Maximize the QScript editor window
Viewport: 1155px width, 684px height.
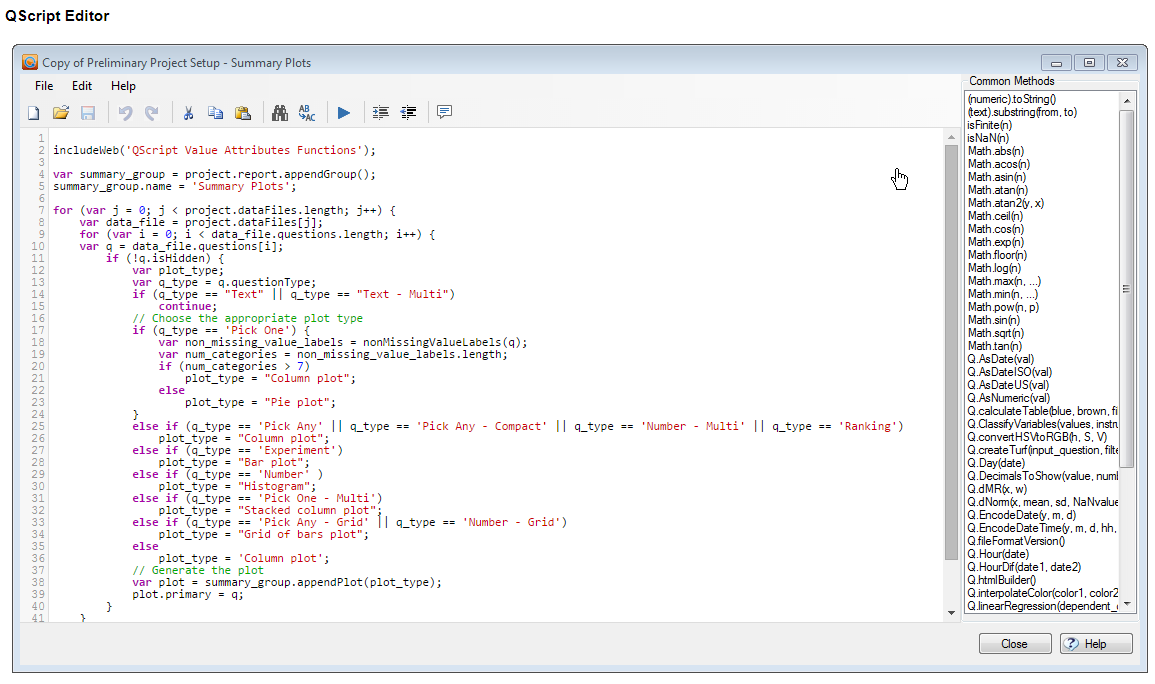[1089, 63]
